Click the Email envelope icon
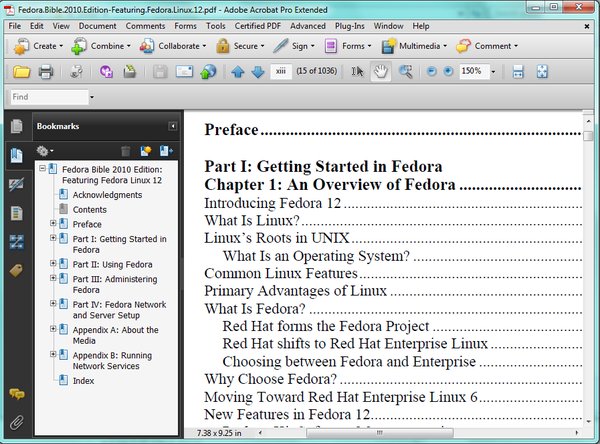The image size is (600, 444). [184, 72]
